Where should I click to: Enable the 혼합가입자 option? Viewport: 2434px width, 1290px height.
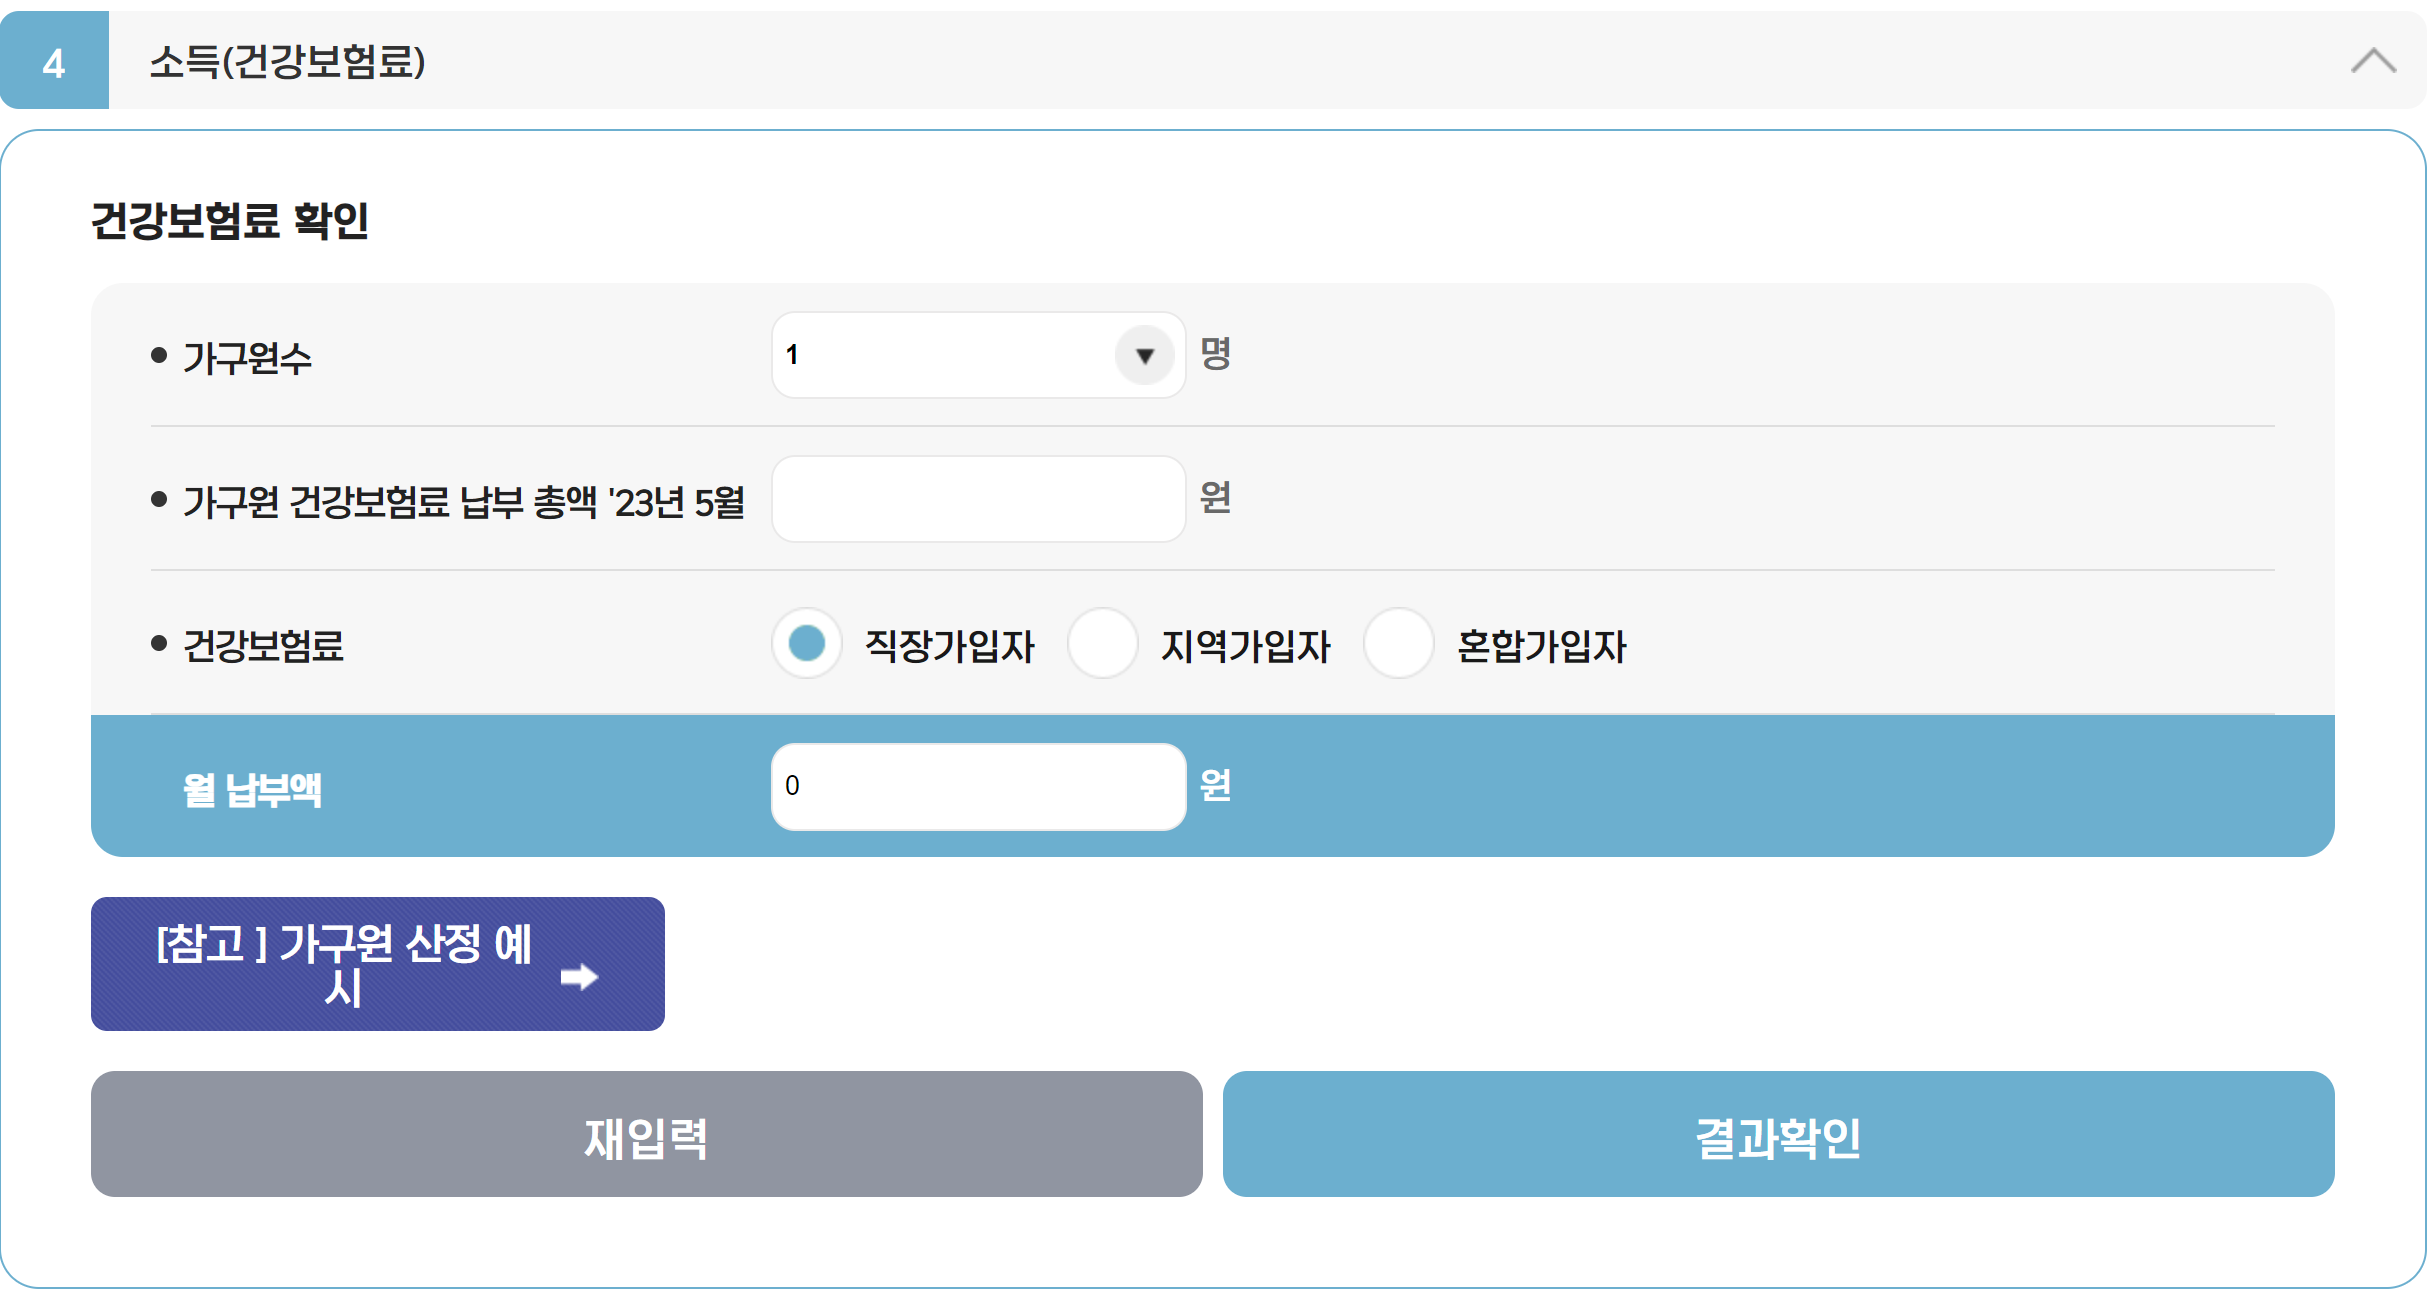pos(1398,644)
